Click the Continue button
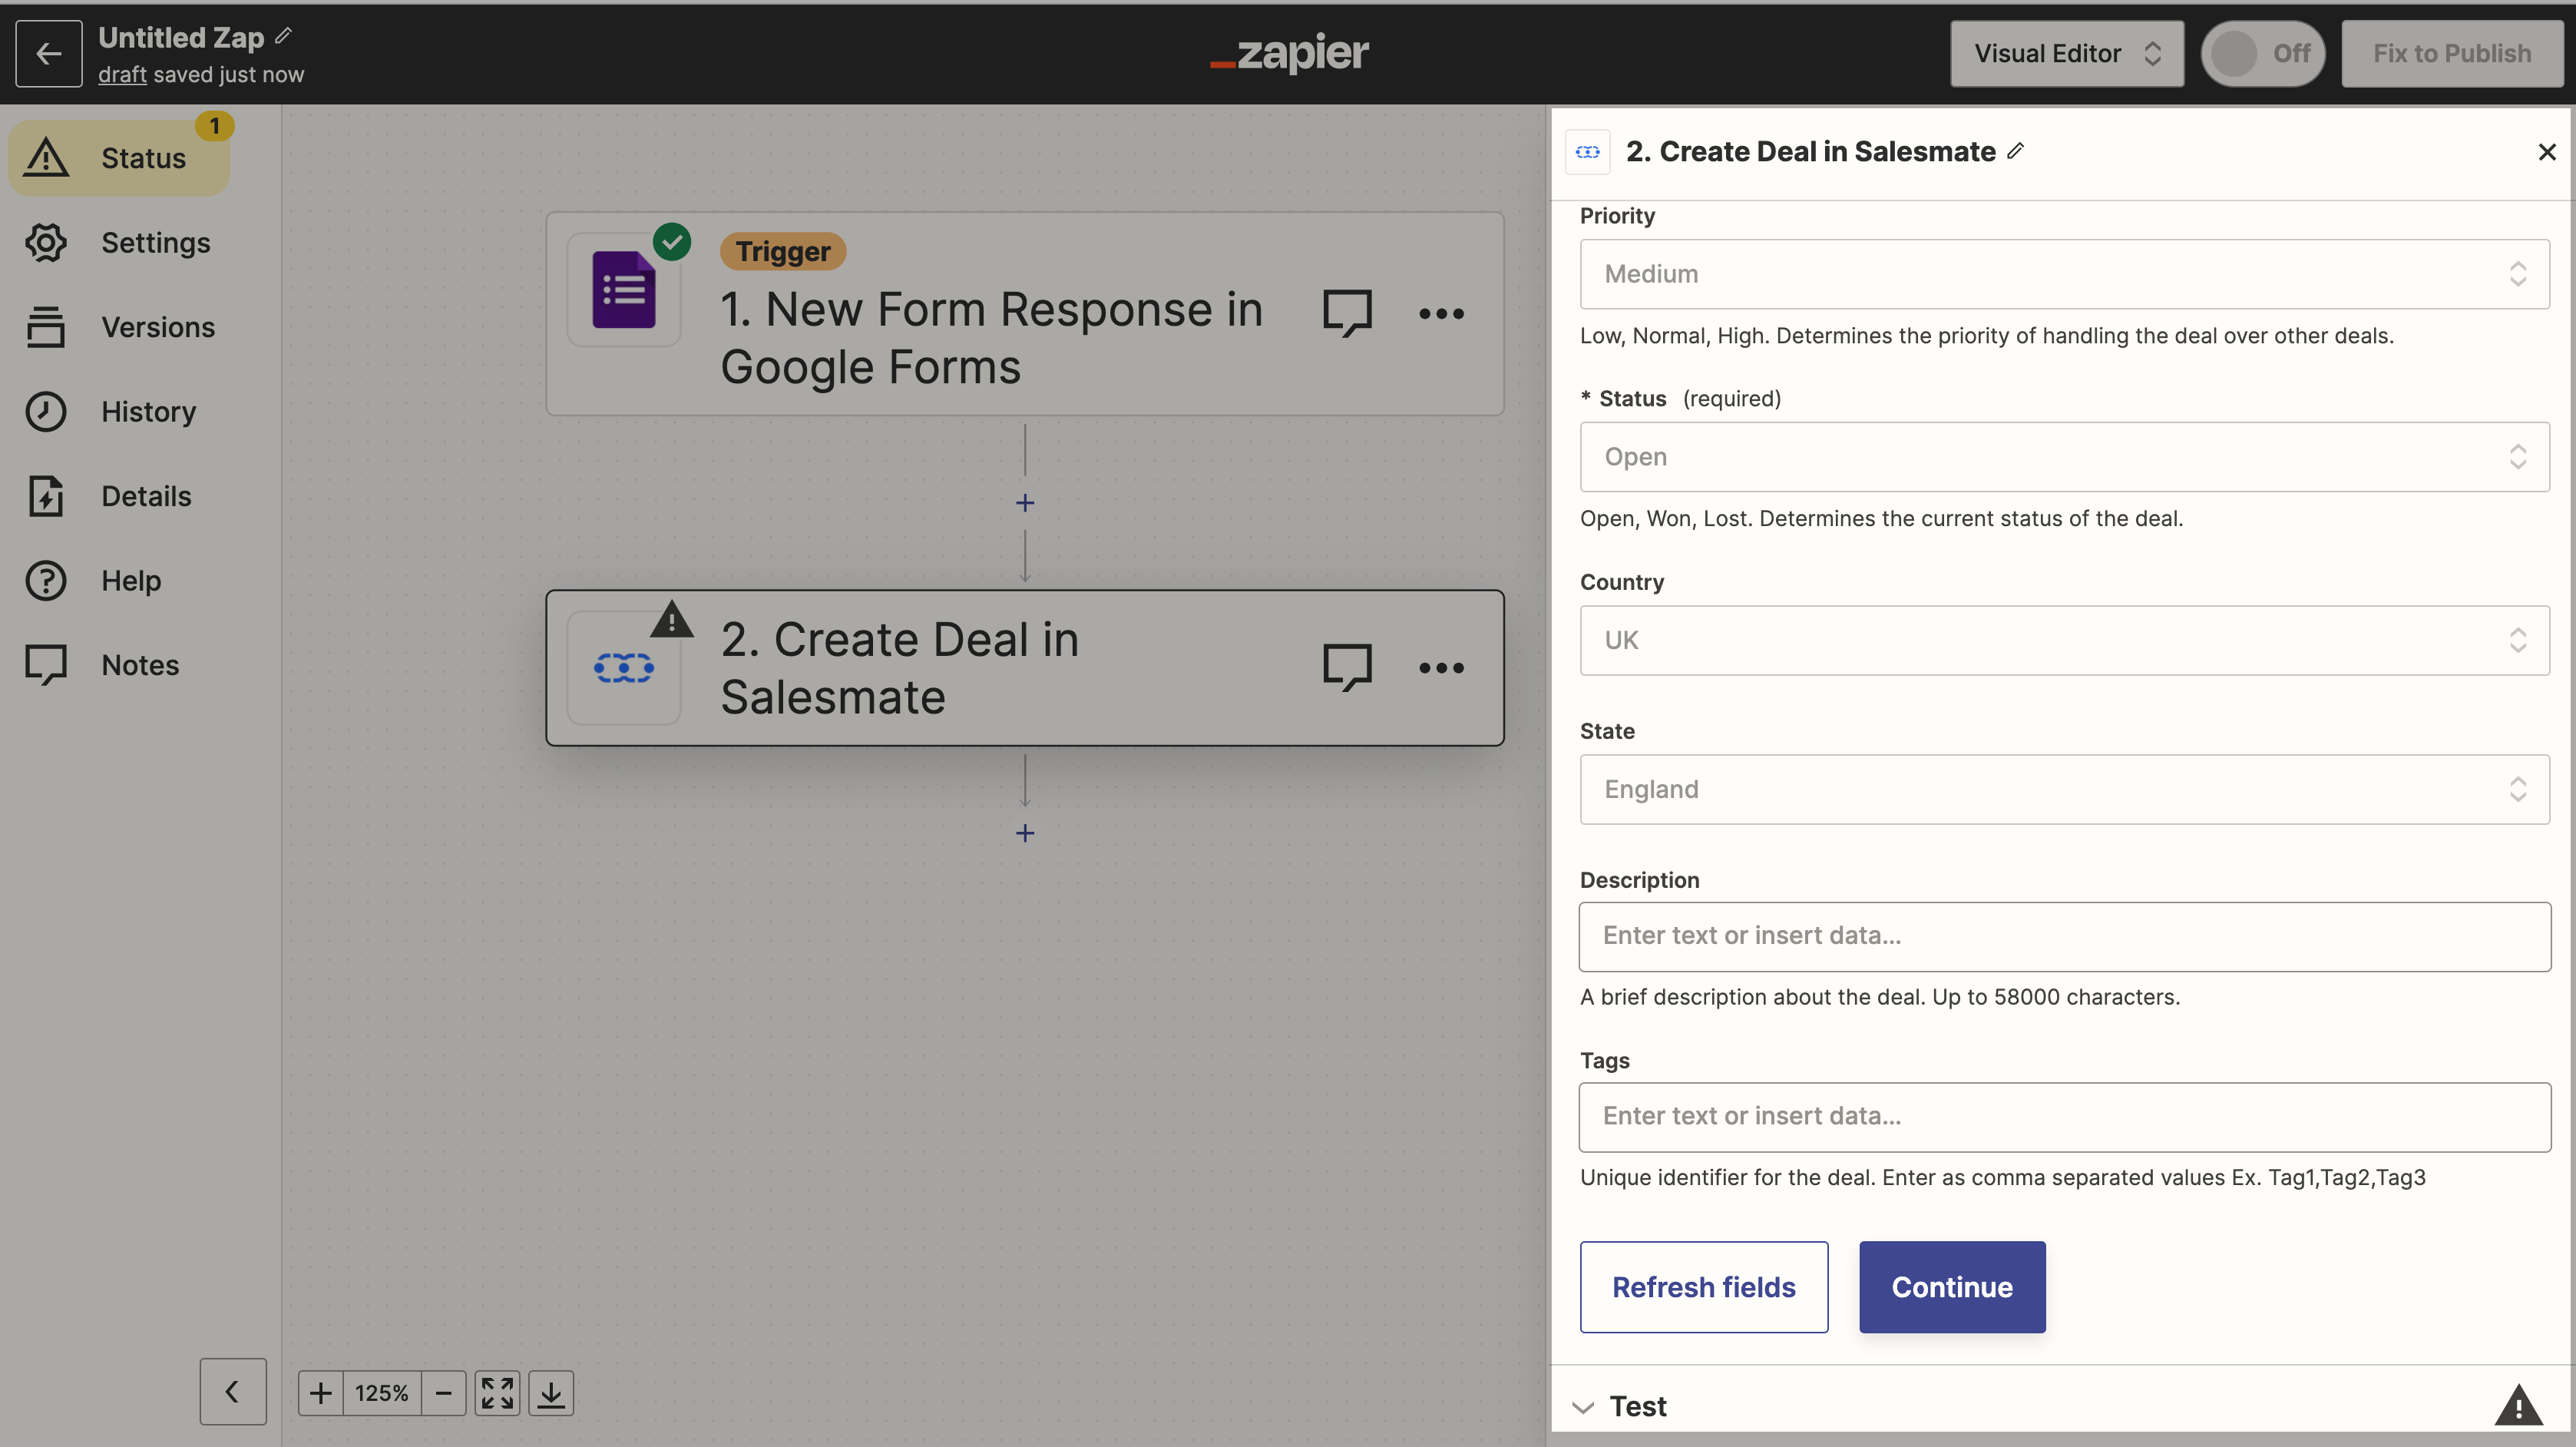Image resolution: width=2576 pixels, height=1447 pixels. click(1952, 1287)
